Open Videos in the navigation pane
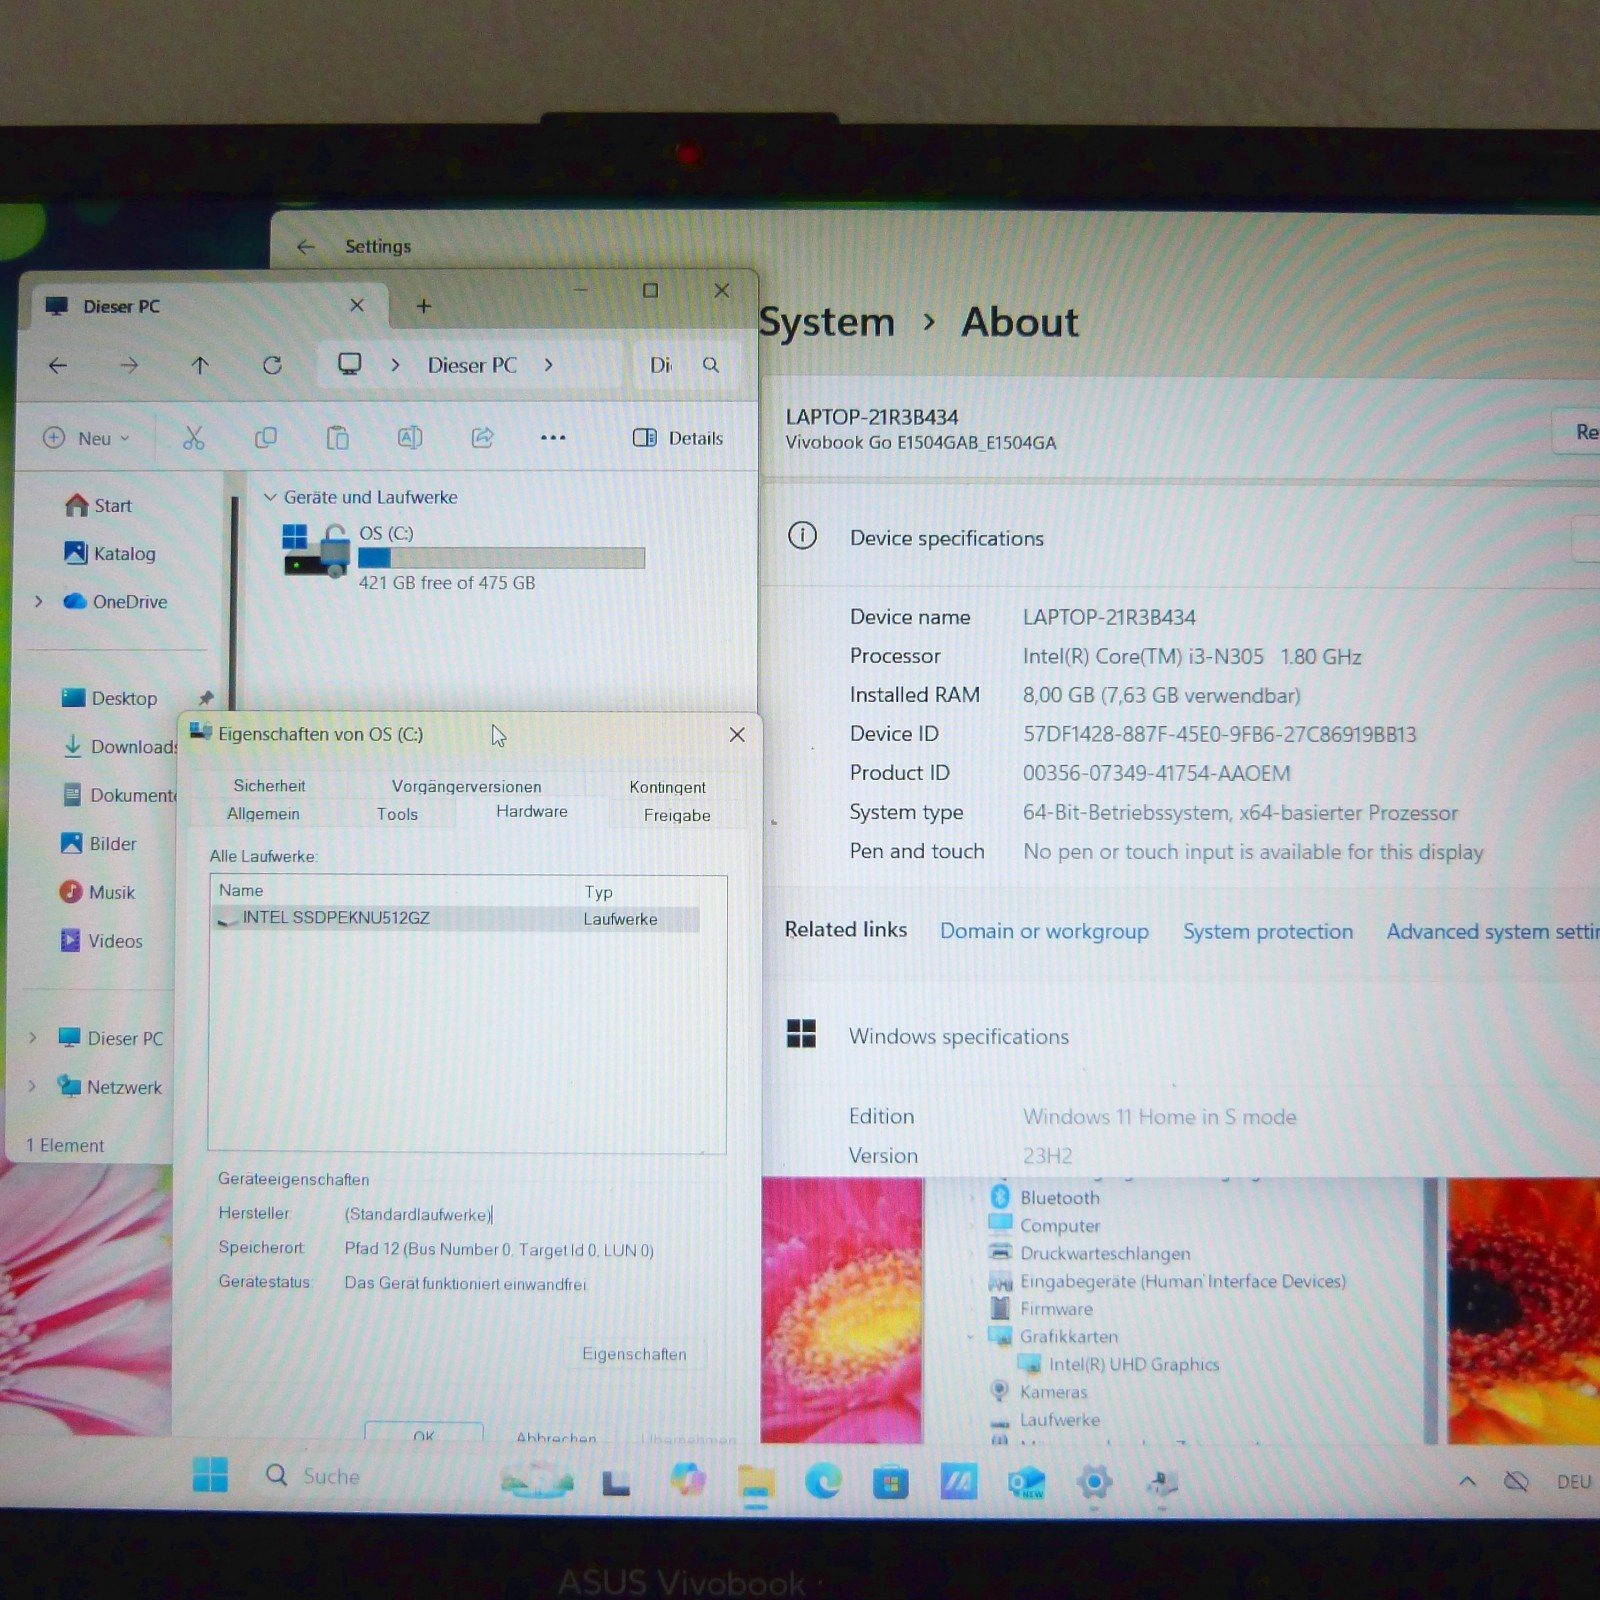Viewport: 1600px width, 1600px height. 101,941
